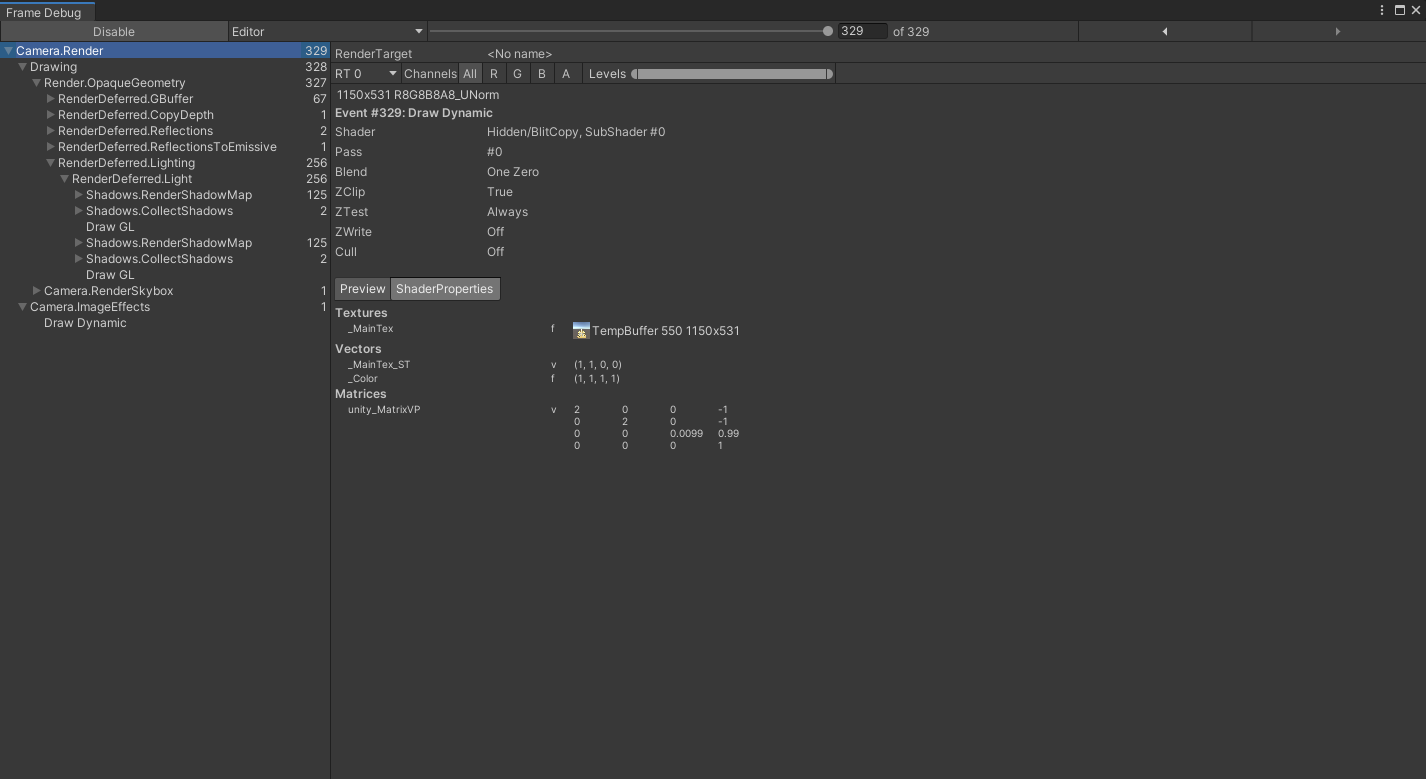Screen dimensions: 1426x779
Task: Click the _MainTex property name
Action: [370, 329]
